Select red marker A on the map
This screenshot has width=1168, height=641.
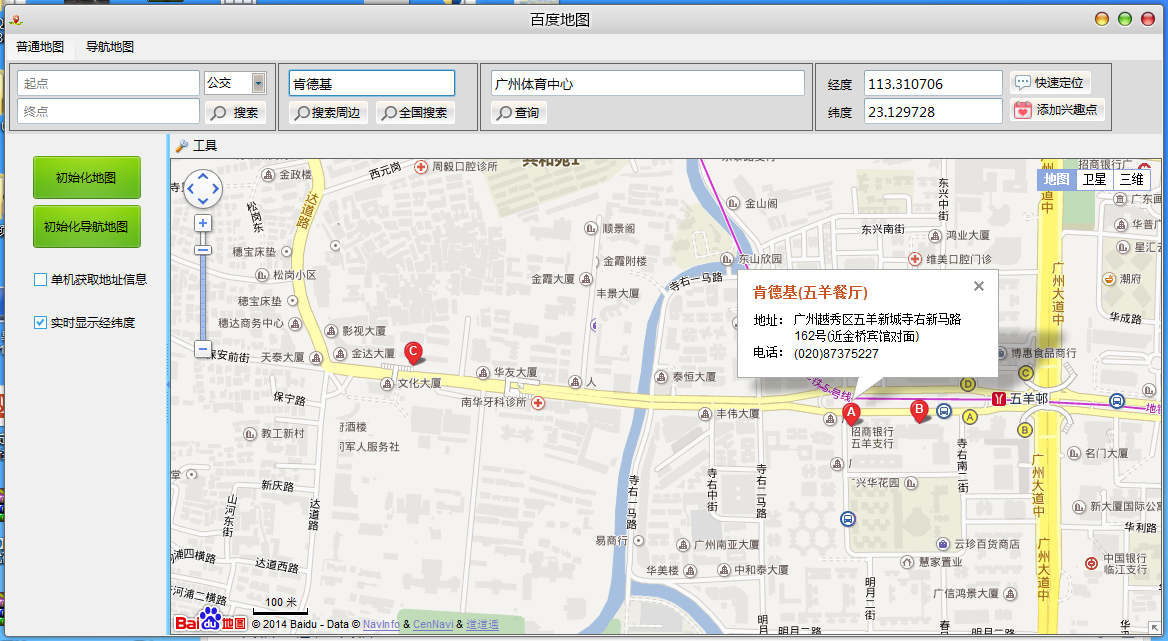coord(851,412)
